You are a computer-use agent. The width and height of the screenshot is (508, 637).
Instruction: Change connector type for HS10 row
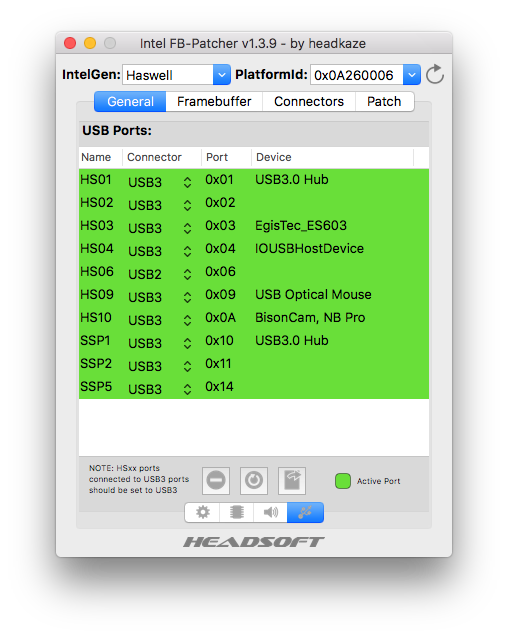click(x=187, y=320)
